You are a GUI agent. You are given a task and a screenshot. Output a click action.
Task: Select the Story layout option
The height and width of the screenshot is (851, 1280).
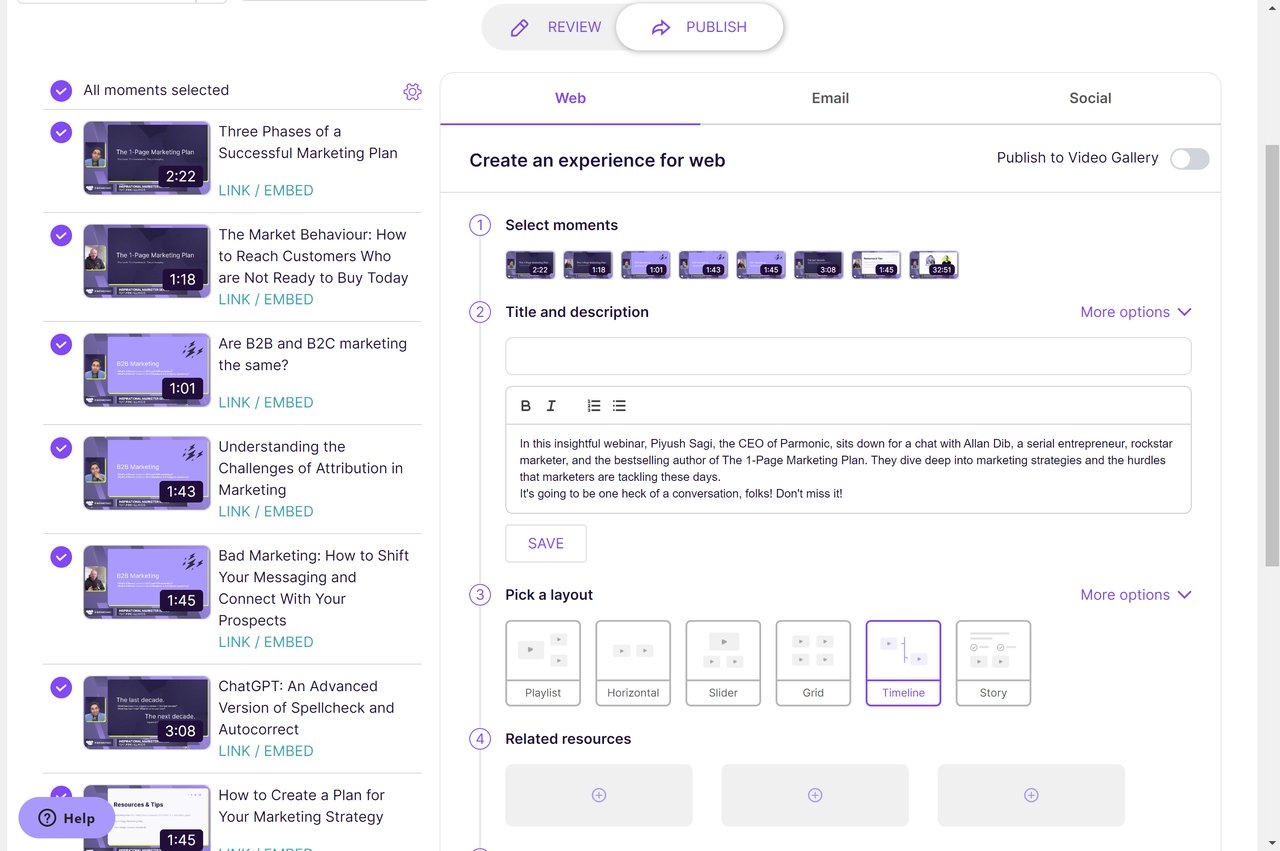[x=993, y=663]
